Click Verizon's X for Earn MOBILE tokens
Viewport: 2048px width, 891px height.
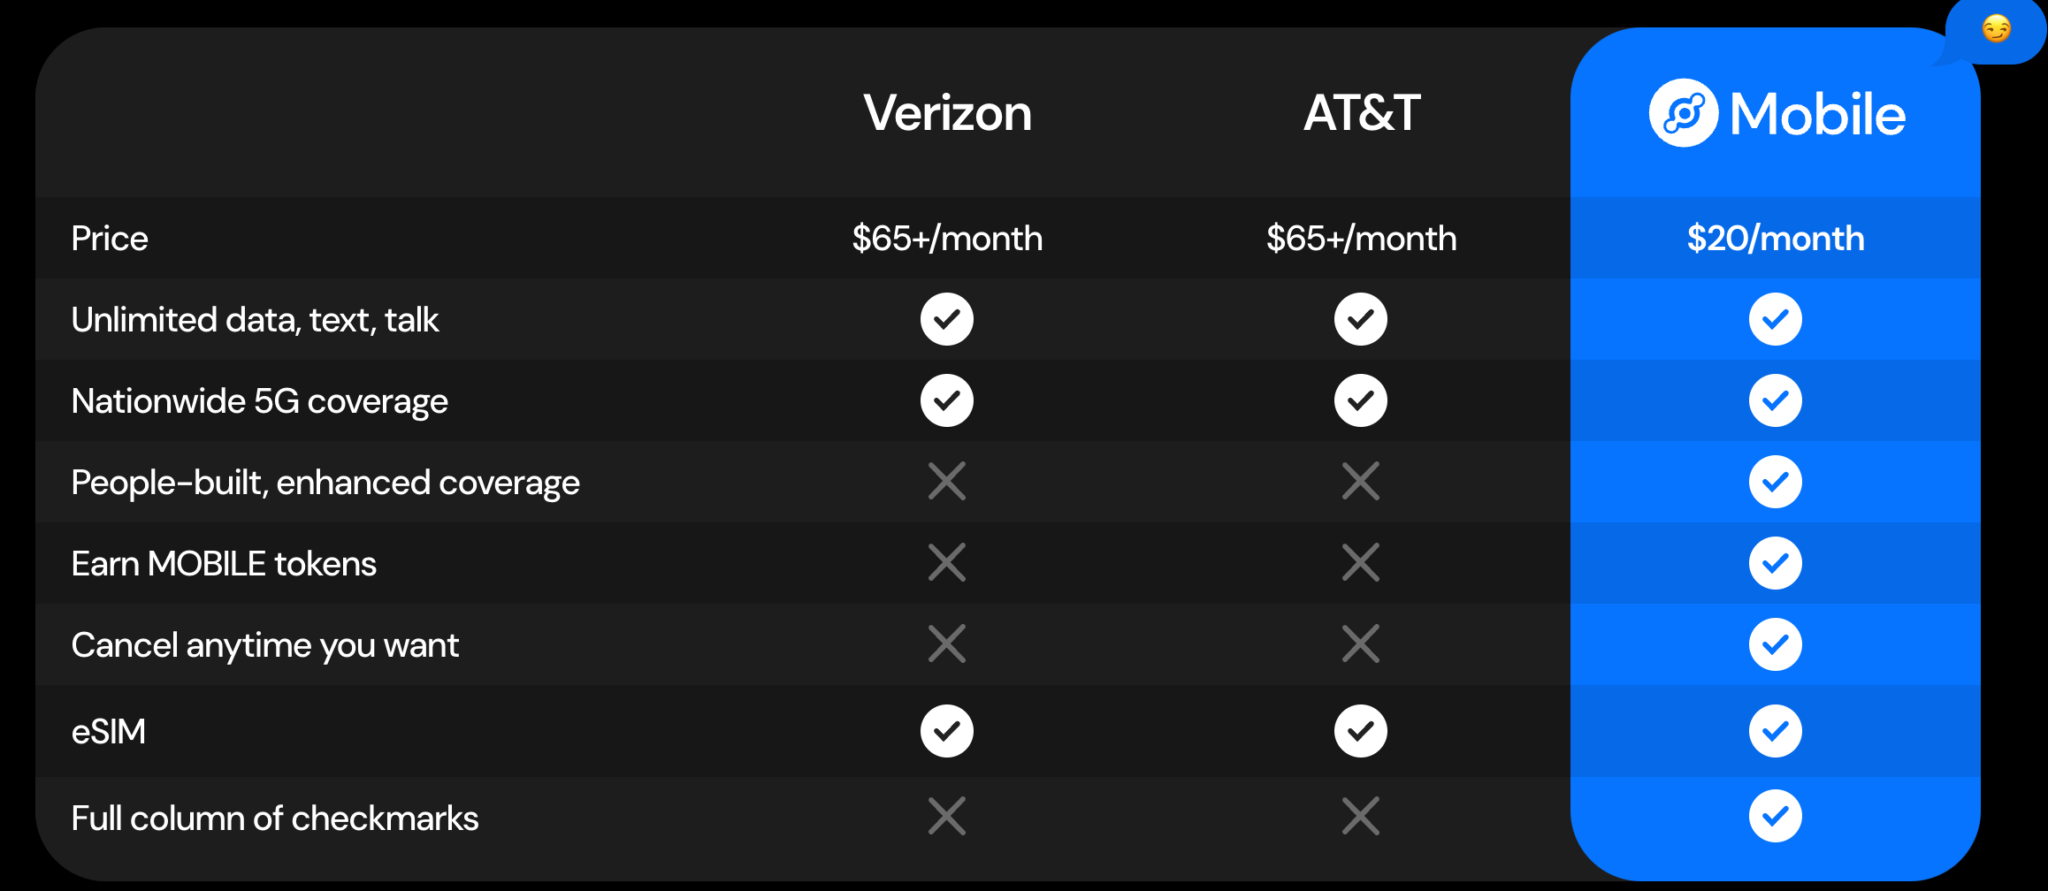point(946,562)
